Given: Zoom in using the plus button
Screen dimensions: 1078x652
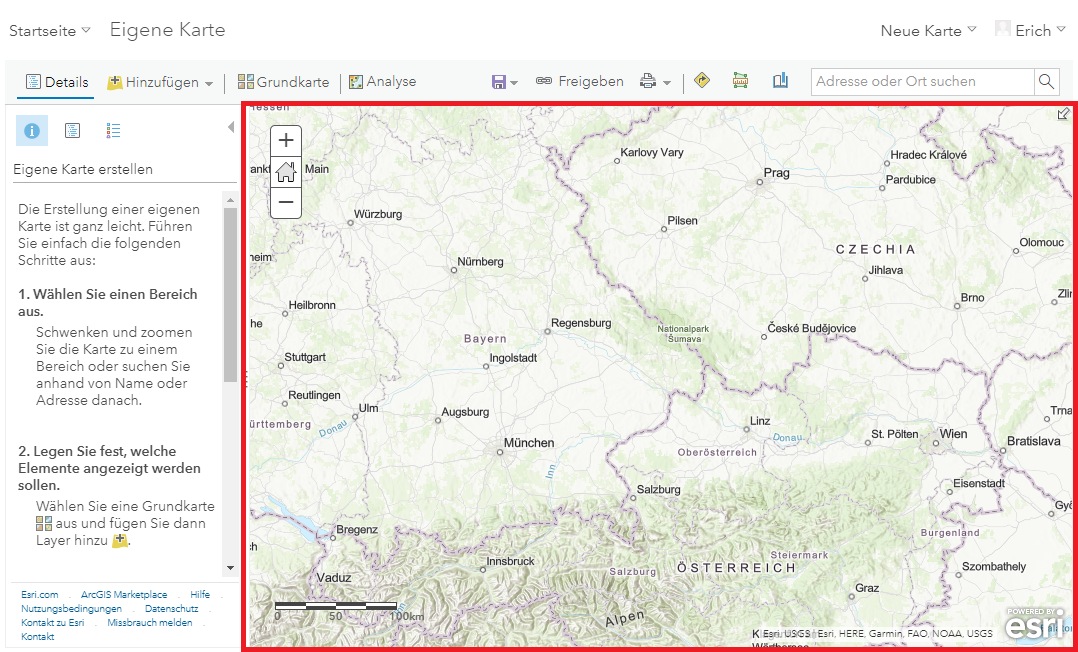Looking at the screenshot, I should pos(285,140).
